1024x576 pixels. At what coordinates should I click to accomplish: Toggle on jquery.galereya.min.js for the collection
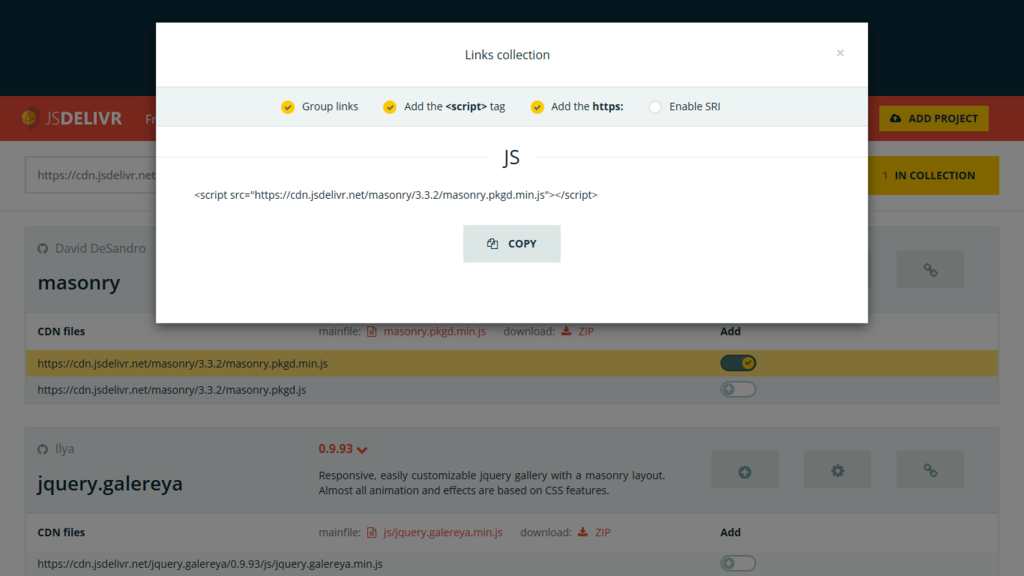738,563
